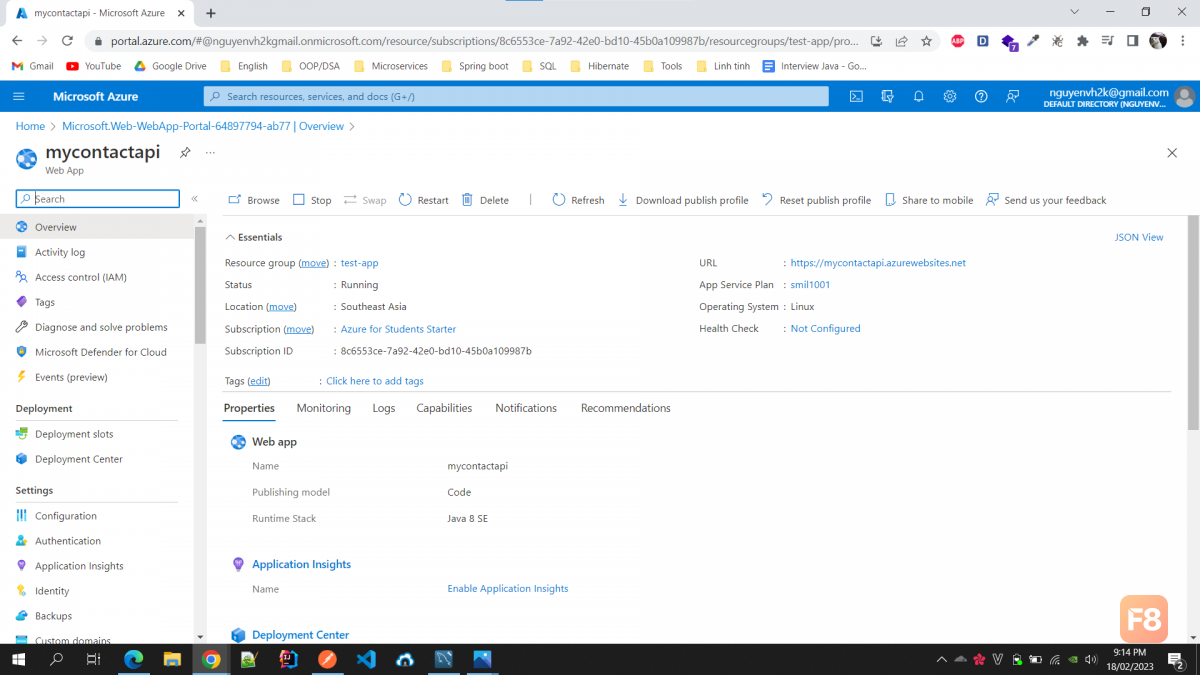This screenshot has width=1200, height=675.
Task: Open Visual Studio Code from taskbar
Action: [x=366, y=660]
